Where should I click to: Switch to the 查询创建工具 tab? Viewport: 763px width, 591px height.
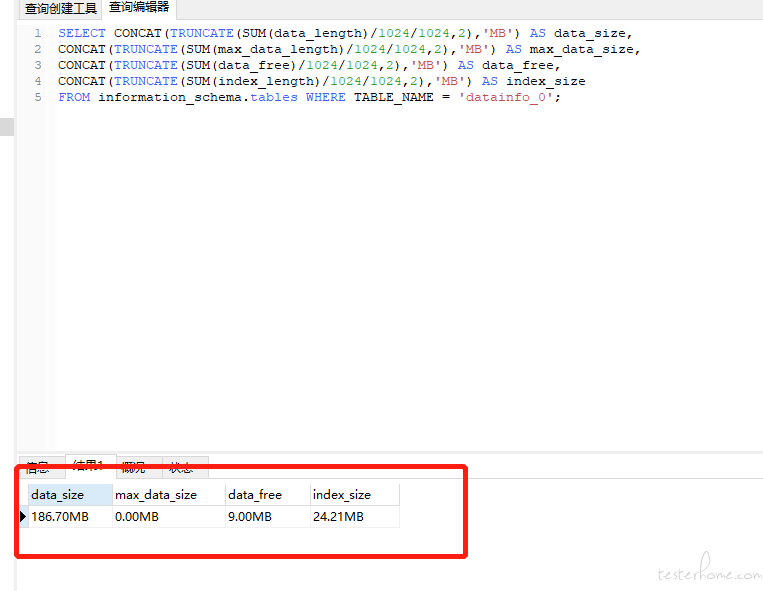61,8
